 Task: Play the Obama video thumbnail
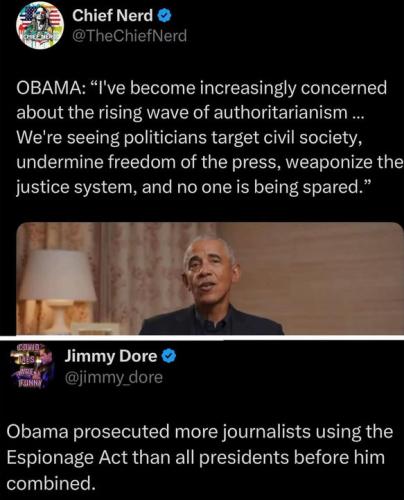210,278
